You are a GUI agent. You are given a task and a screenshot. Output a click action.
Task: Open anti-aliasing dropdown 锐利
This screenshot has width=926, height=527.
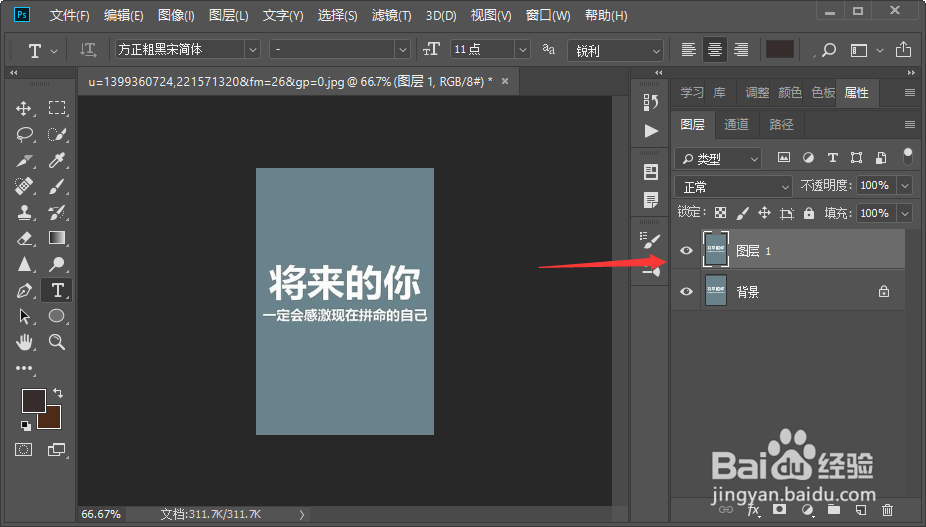(x=615, y=51)
